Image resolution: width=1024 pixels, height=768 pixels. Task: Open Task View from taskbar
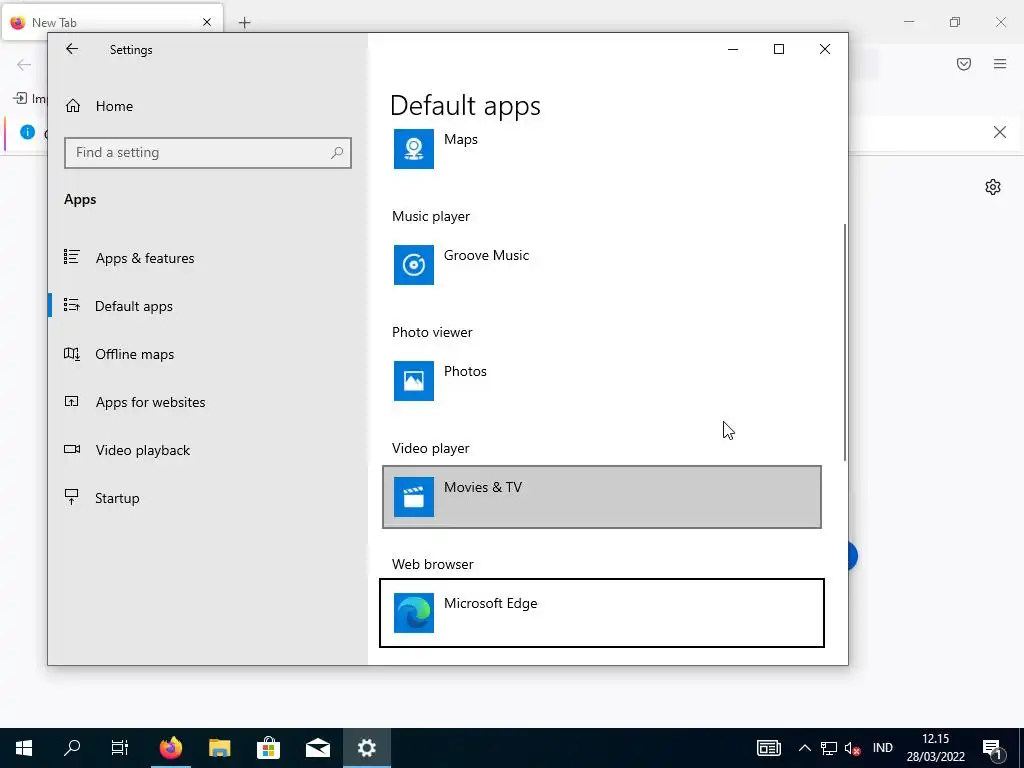[120, 748]
